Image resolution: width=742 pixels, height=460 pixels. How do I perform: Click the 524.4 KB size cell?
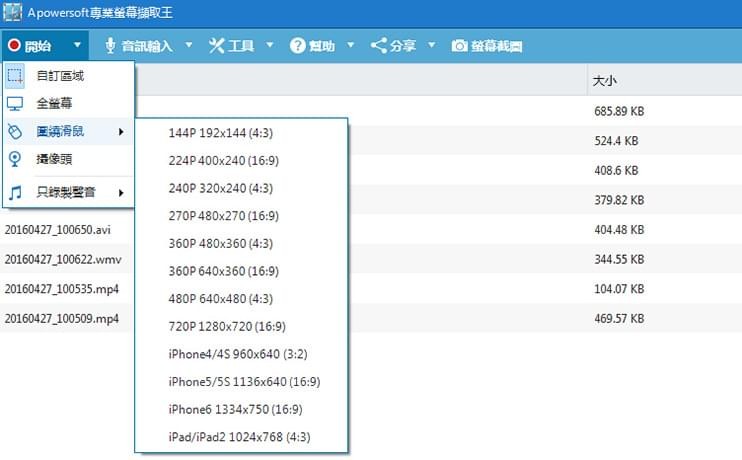[x=616, y=141]
